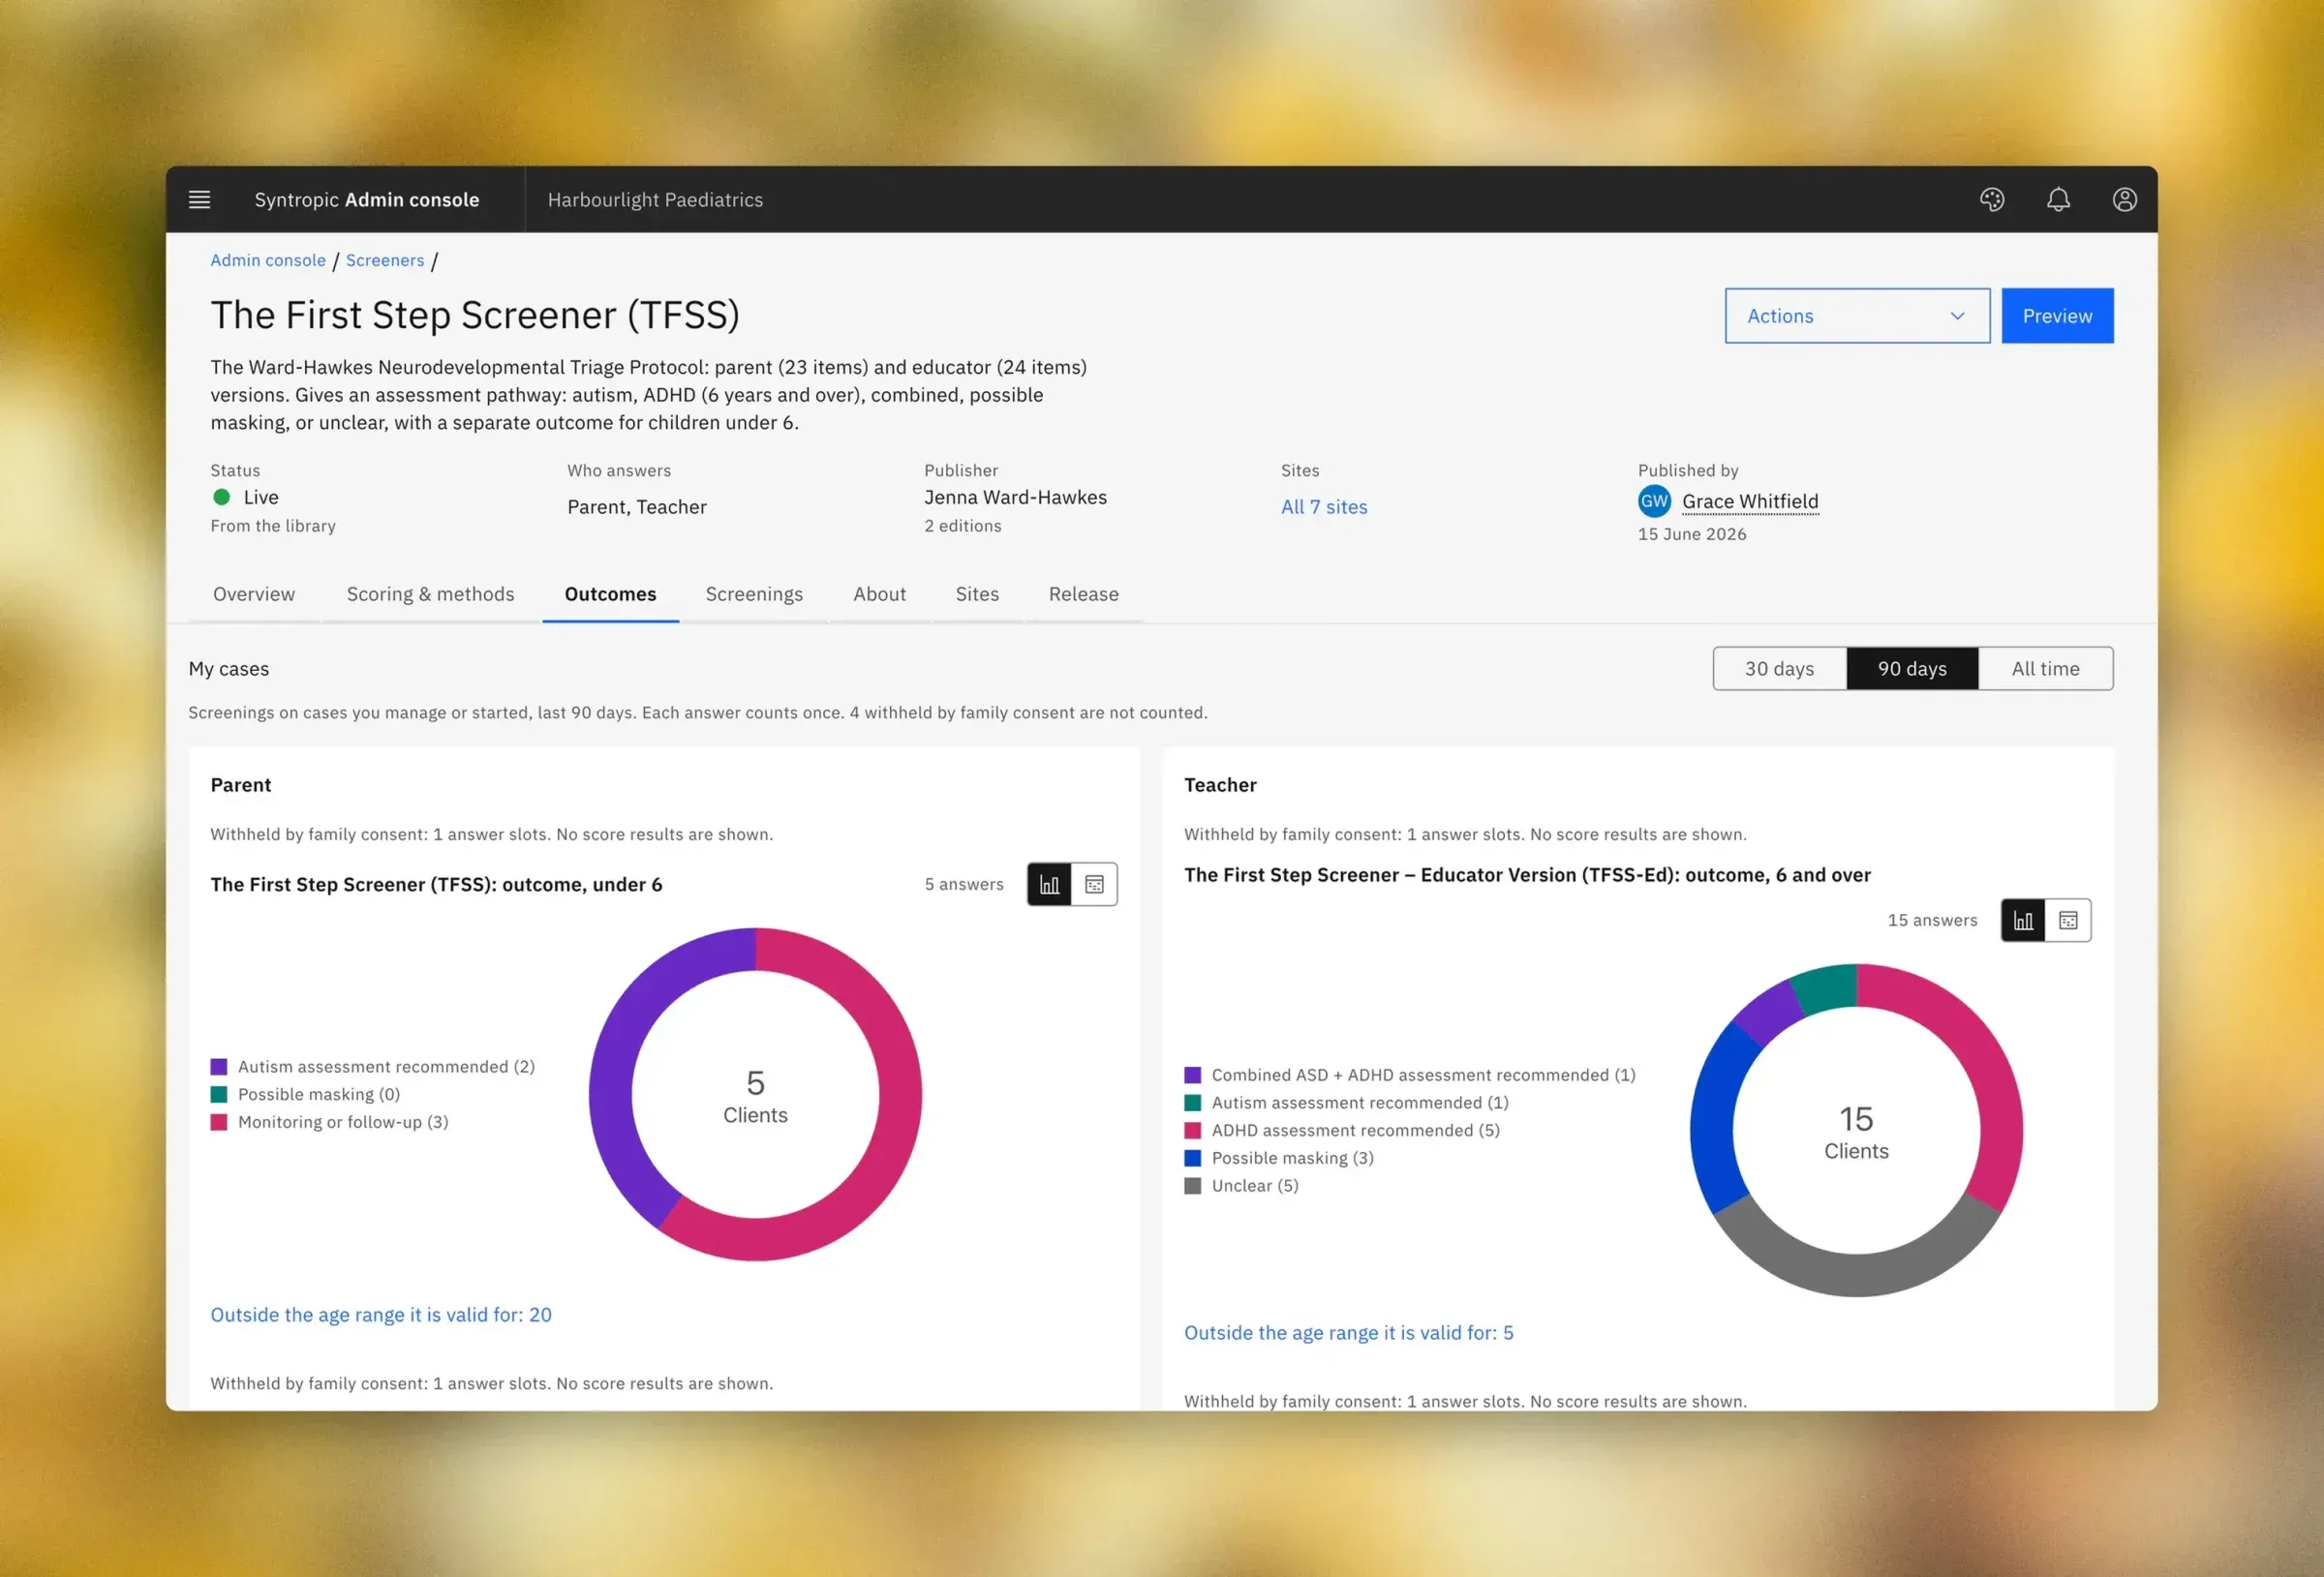2324x1577 pixels.
Task: Click Harbourlight Paediatrics organisation name
Action: click(655, 199)
